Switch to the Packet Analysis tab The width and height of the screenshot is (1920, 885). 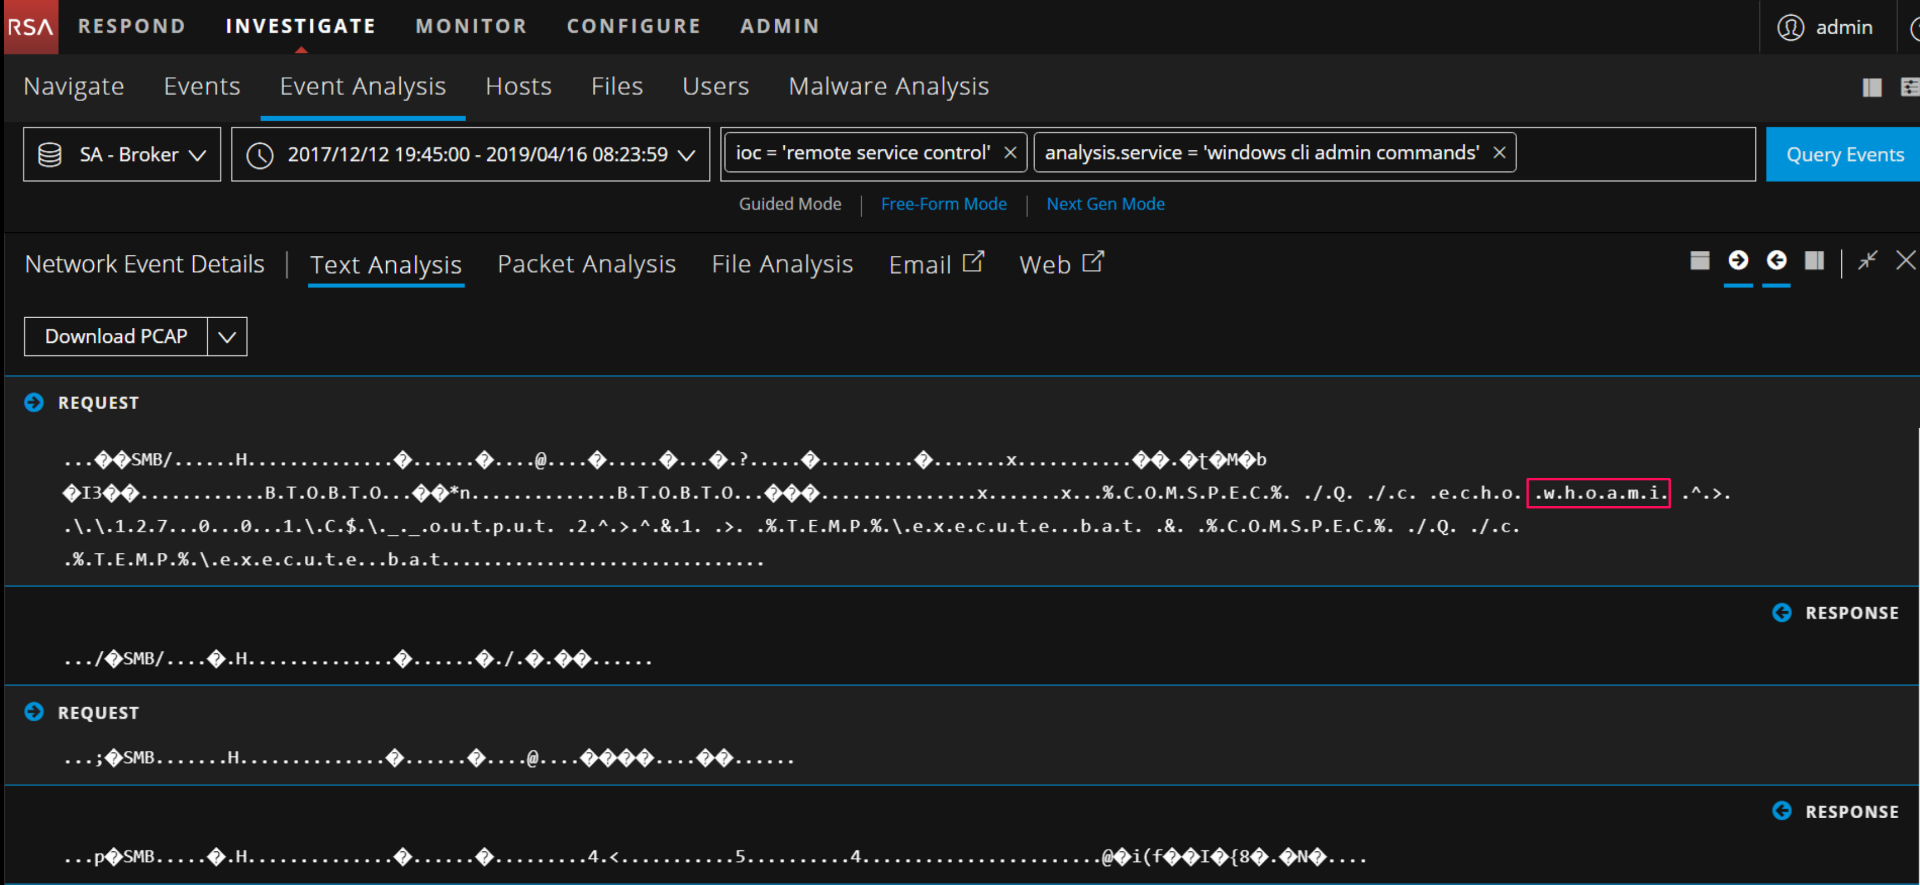click(586, 265)
